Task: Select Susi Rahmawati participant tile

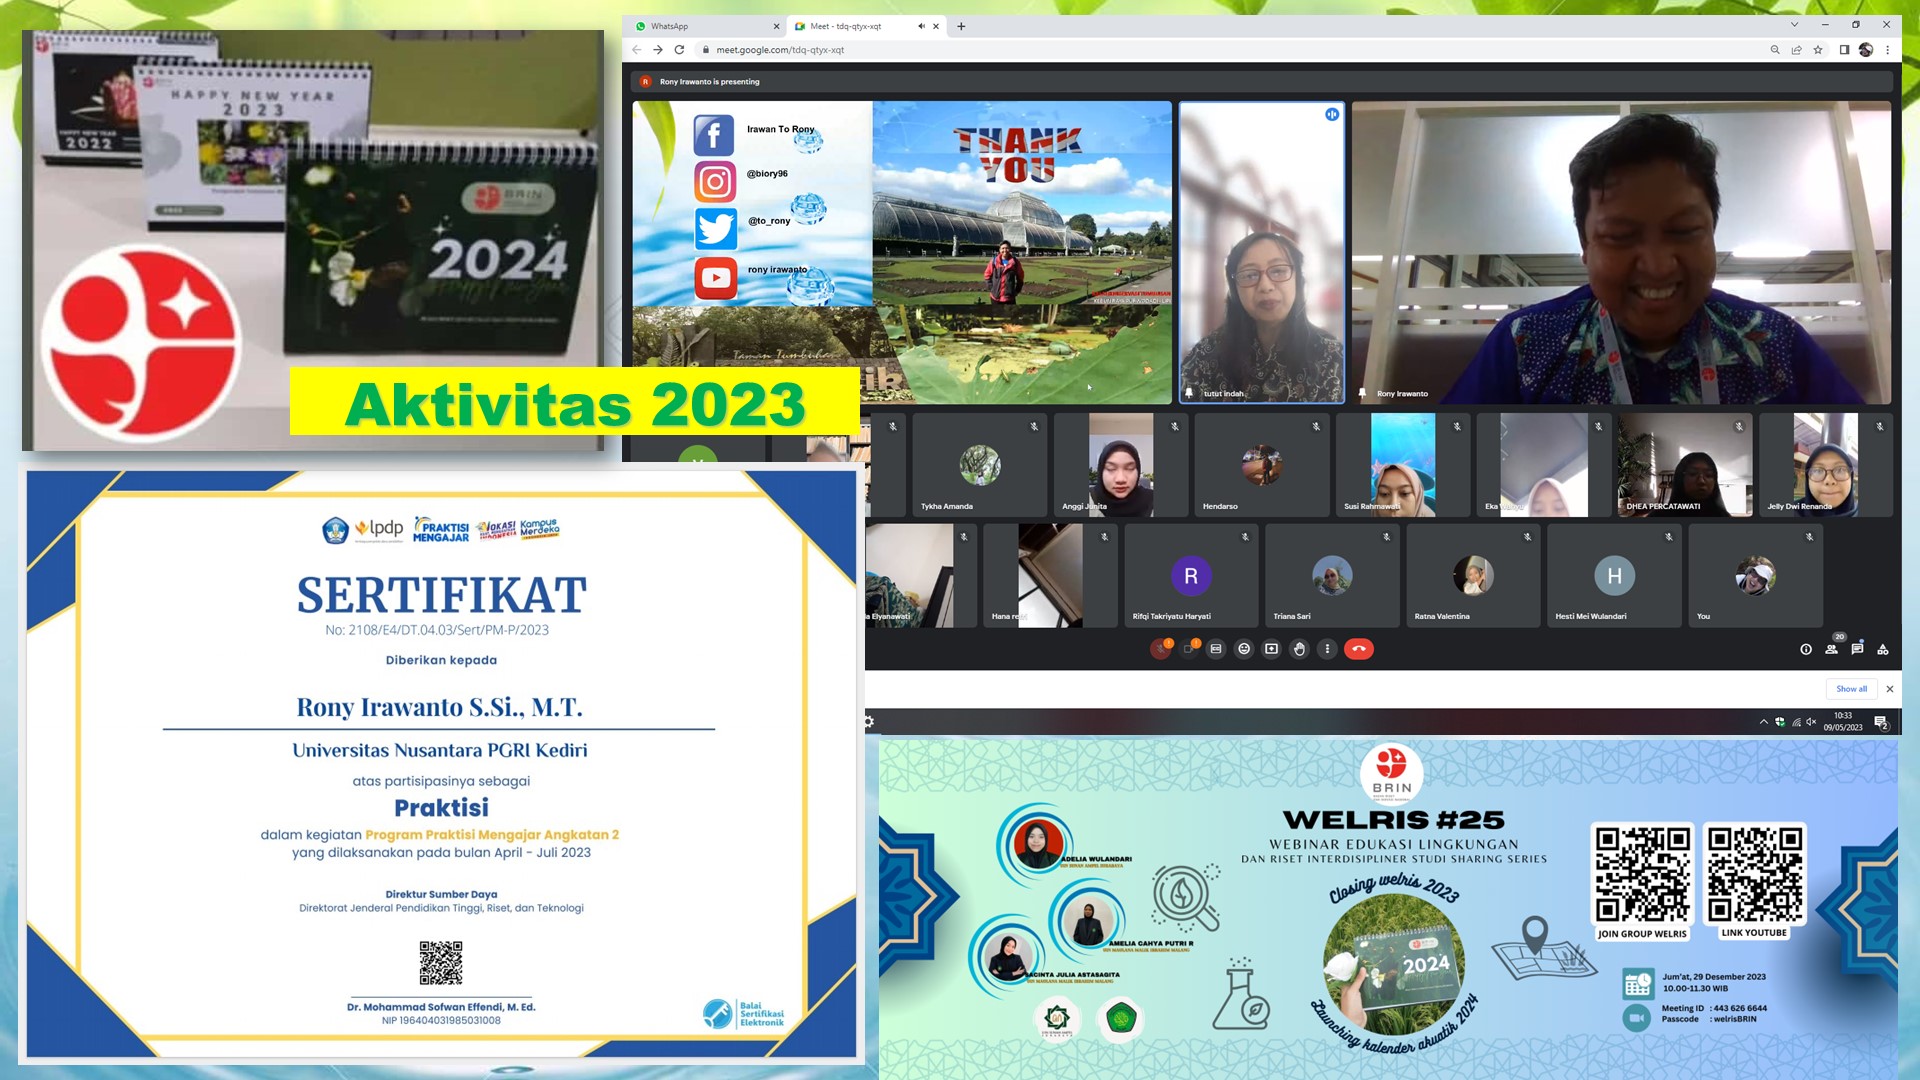Action: coord(1403,465)
